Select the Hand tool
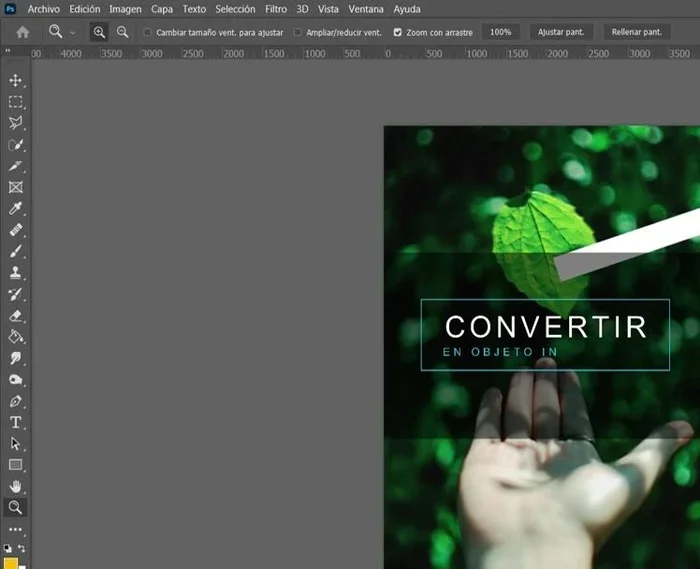Screen dimensions: 700x569 tap(15, 486)
